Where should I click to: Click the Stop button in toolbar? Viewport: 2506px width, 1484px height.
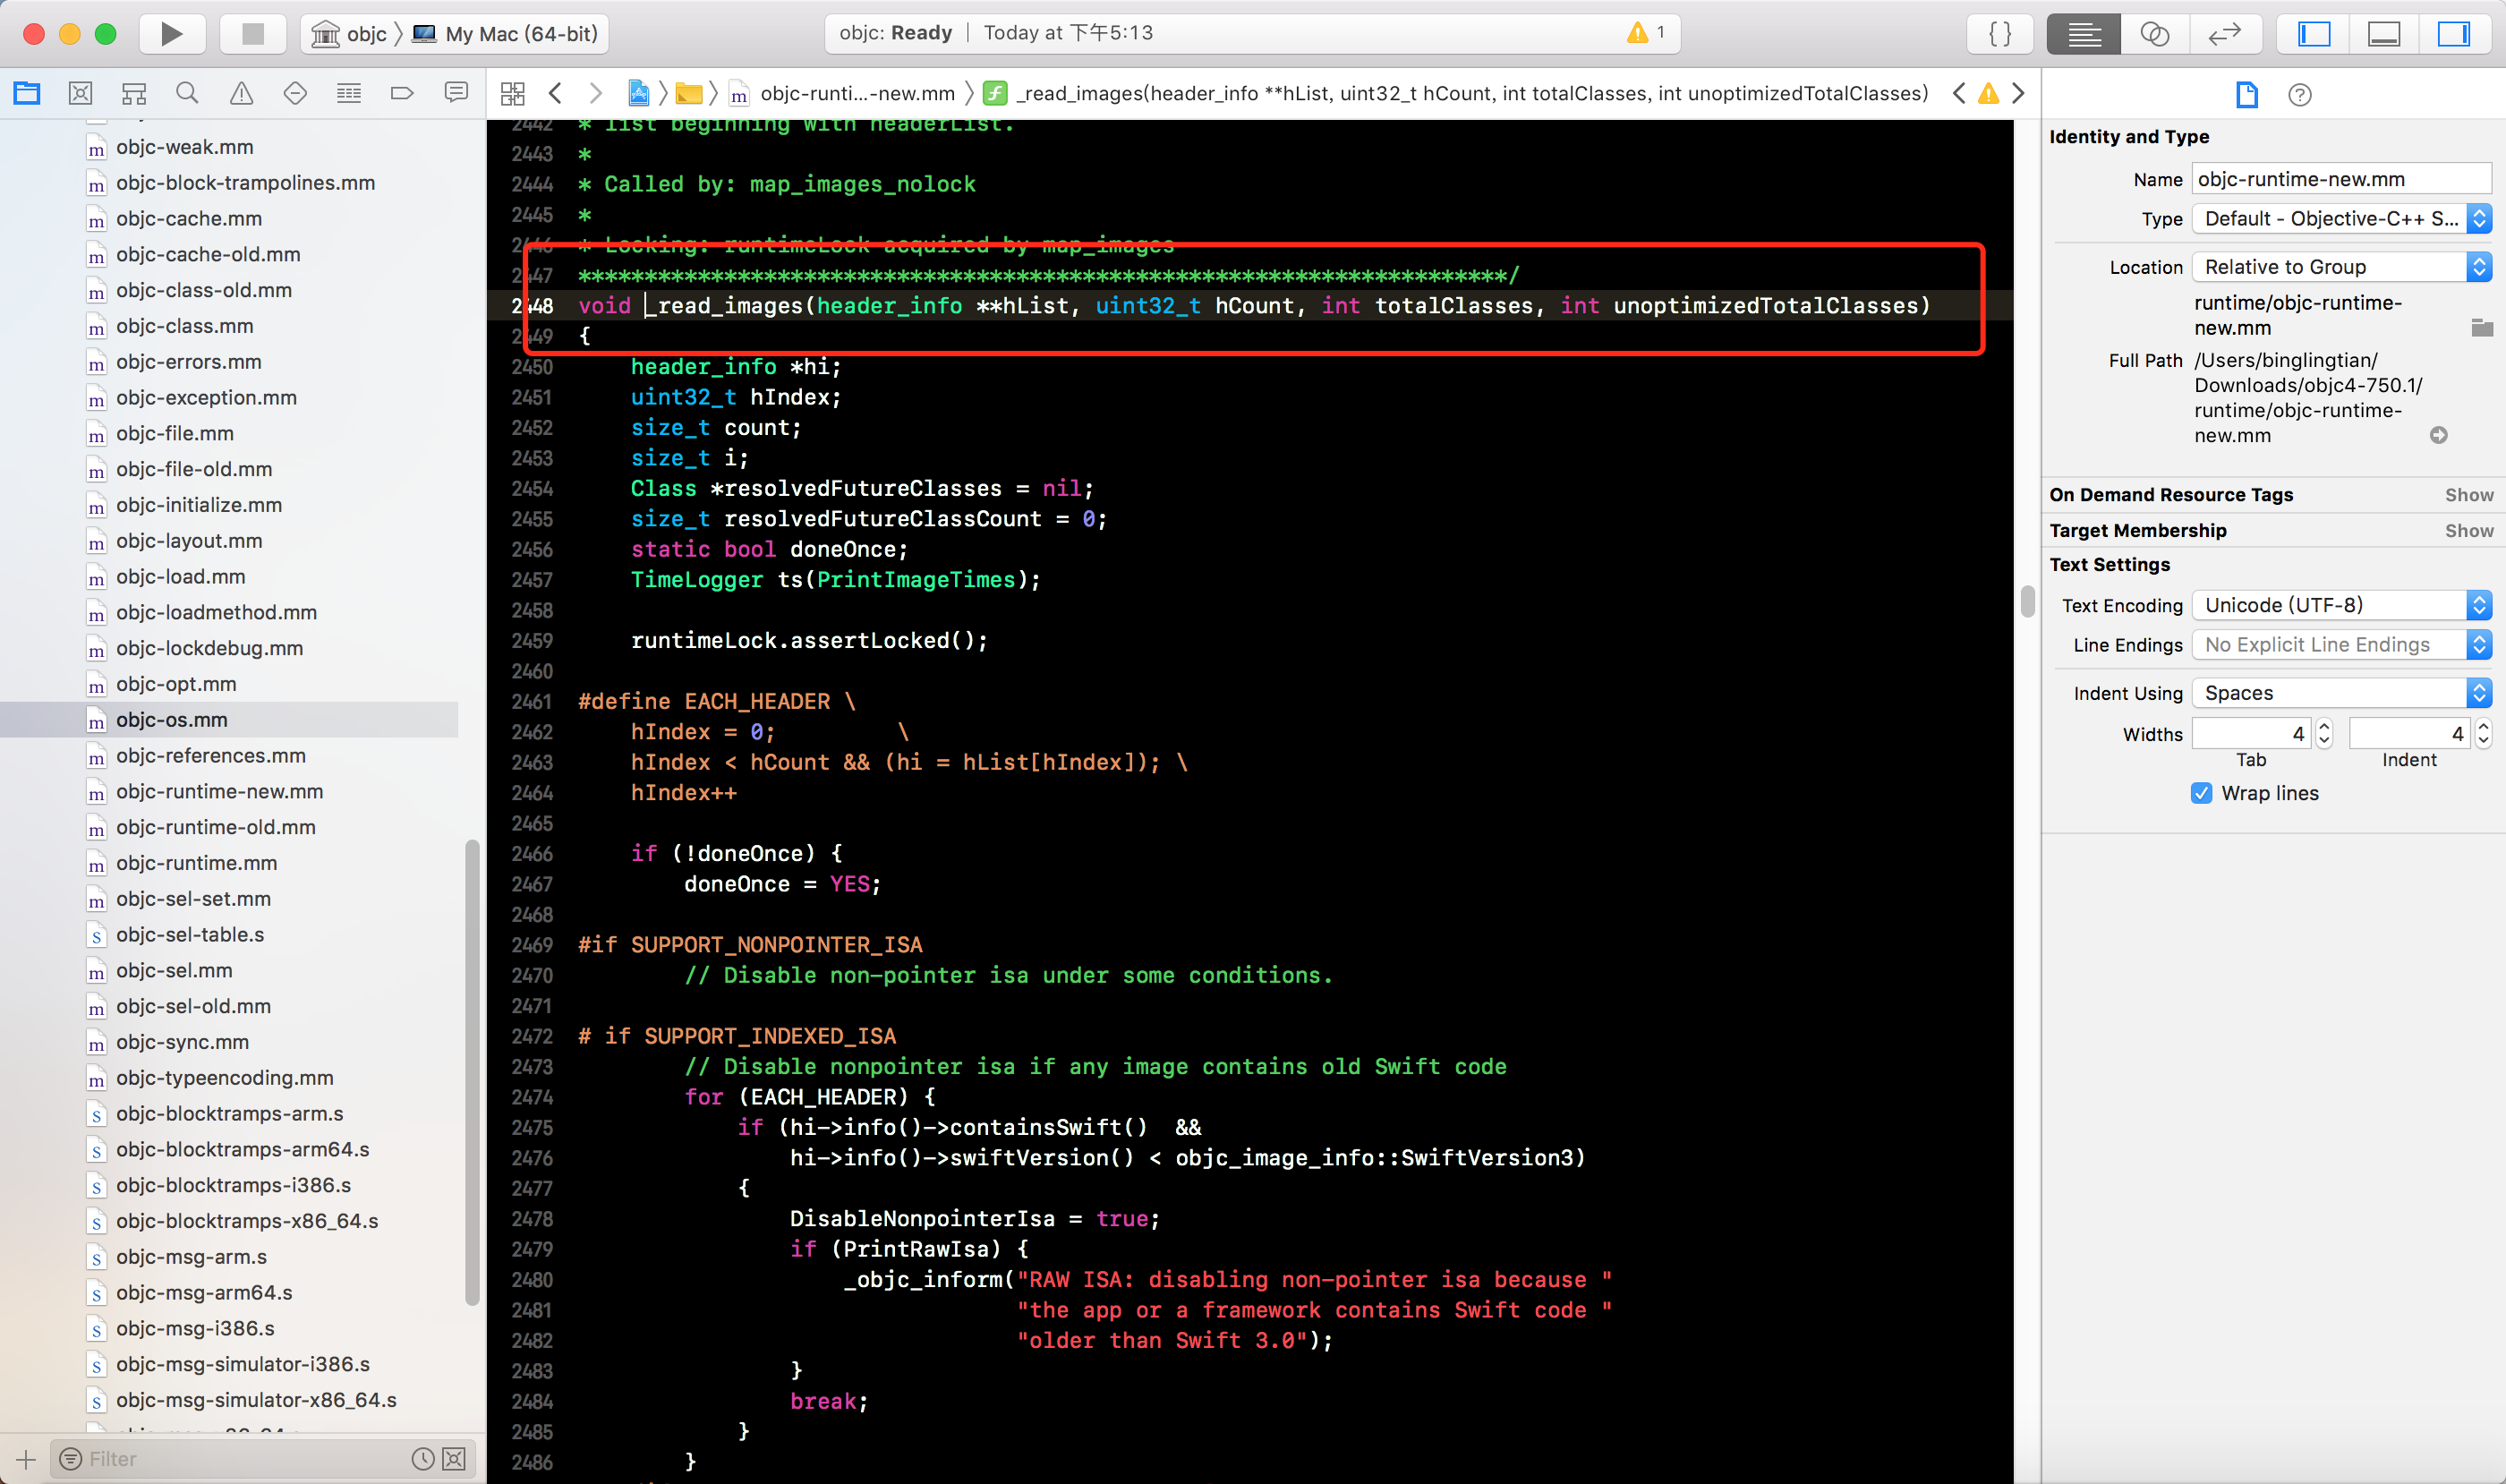(253, 34)
